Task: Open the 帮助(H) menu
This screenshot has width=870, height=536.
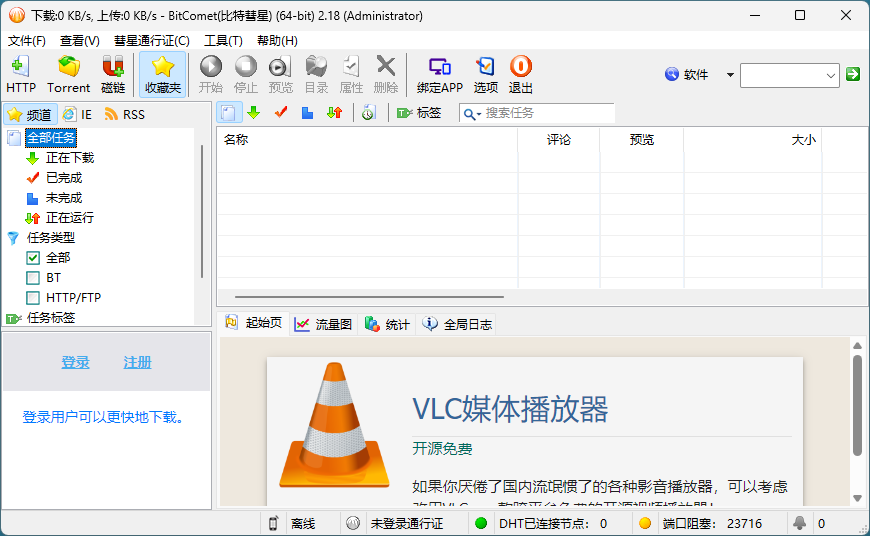Action: pyautogui.click(x=277, y=41)
